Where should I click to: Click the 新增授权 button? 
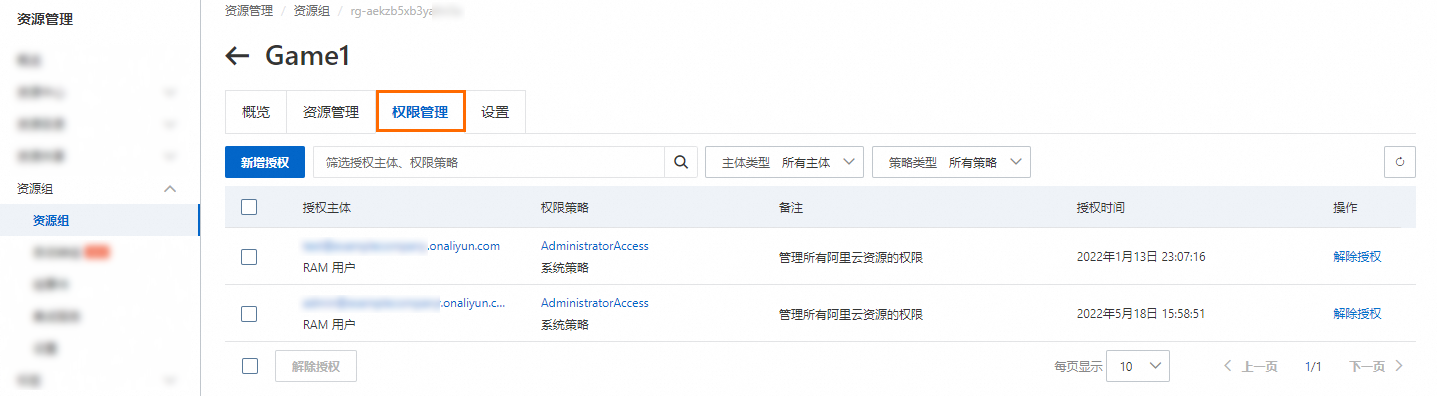(265, 162)
